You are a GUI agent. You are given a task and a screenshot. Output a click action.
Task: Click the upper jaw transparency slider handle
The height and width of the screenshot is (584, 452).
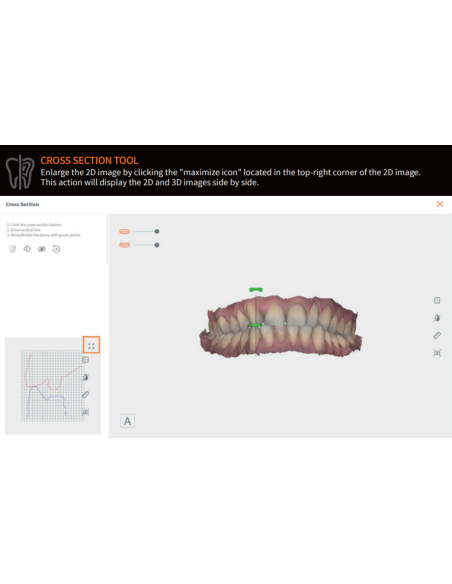tap(157, 231)
